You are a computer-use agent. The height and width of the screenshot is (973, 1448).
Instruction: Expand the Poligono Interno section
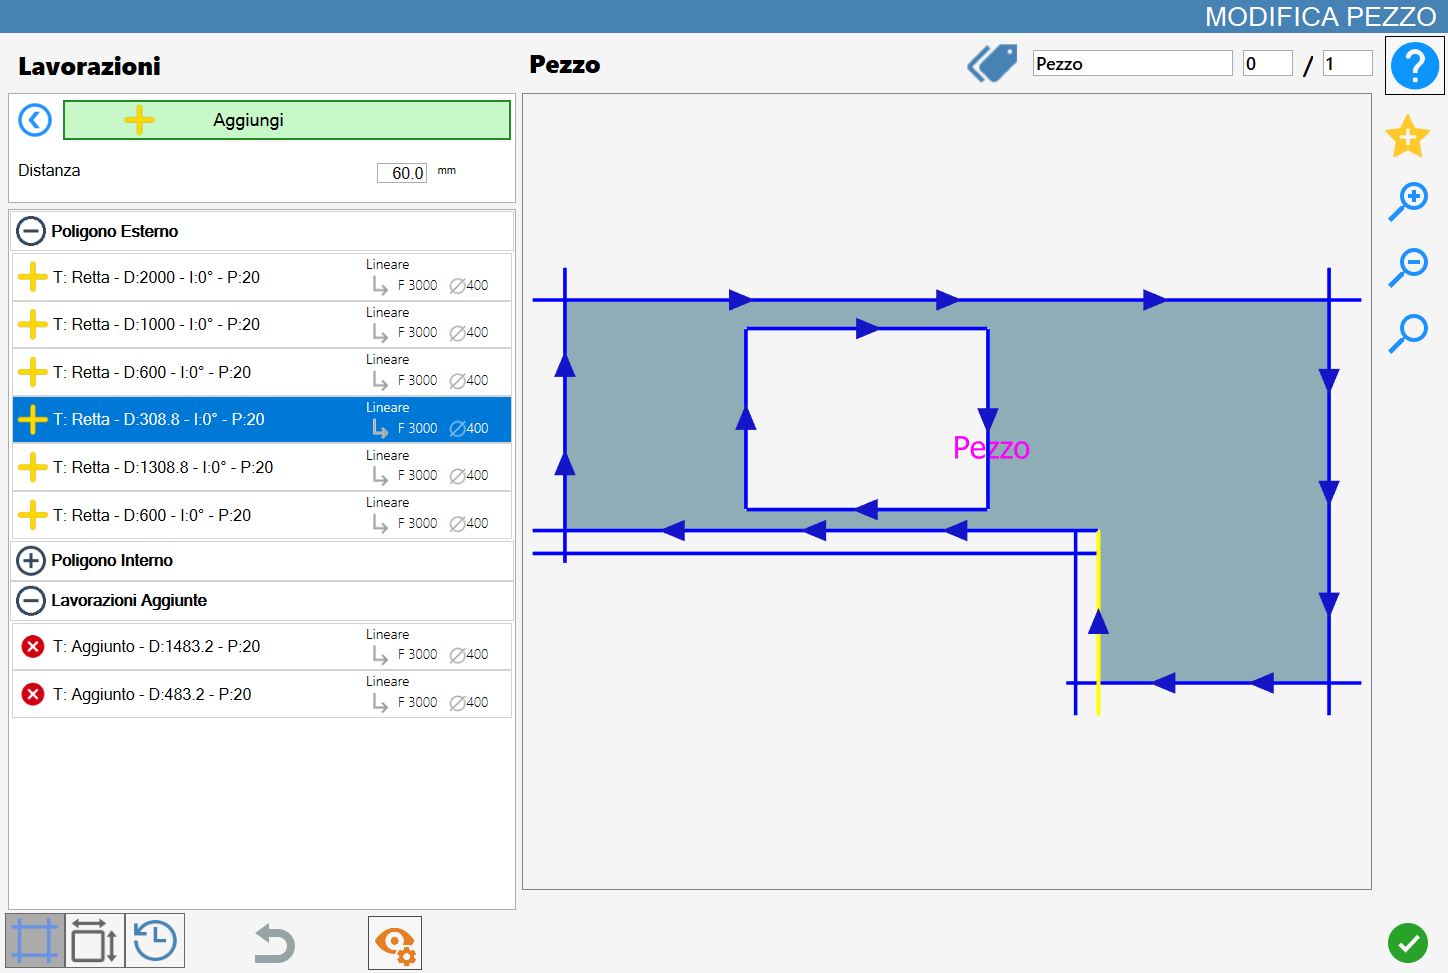click(x=31, y=560)
